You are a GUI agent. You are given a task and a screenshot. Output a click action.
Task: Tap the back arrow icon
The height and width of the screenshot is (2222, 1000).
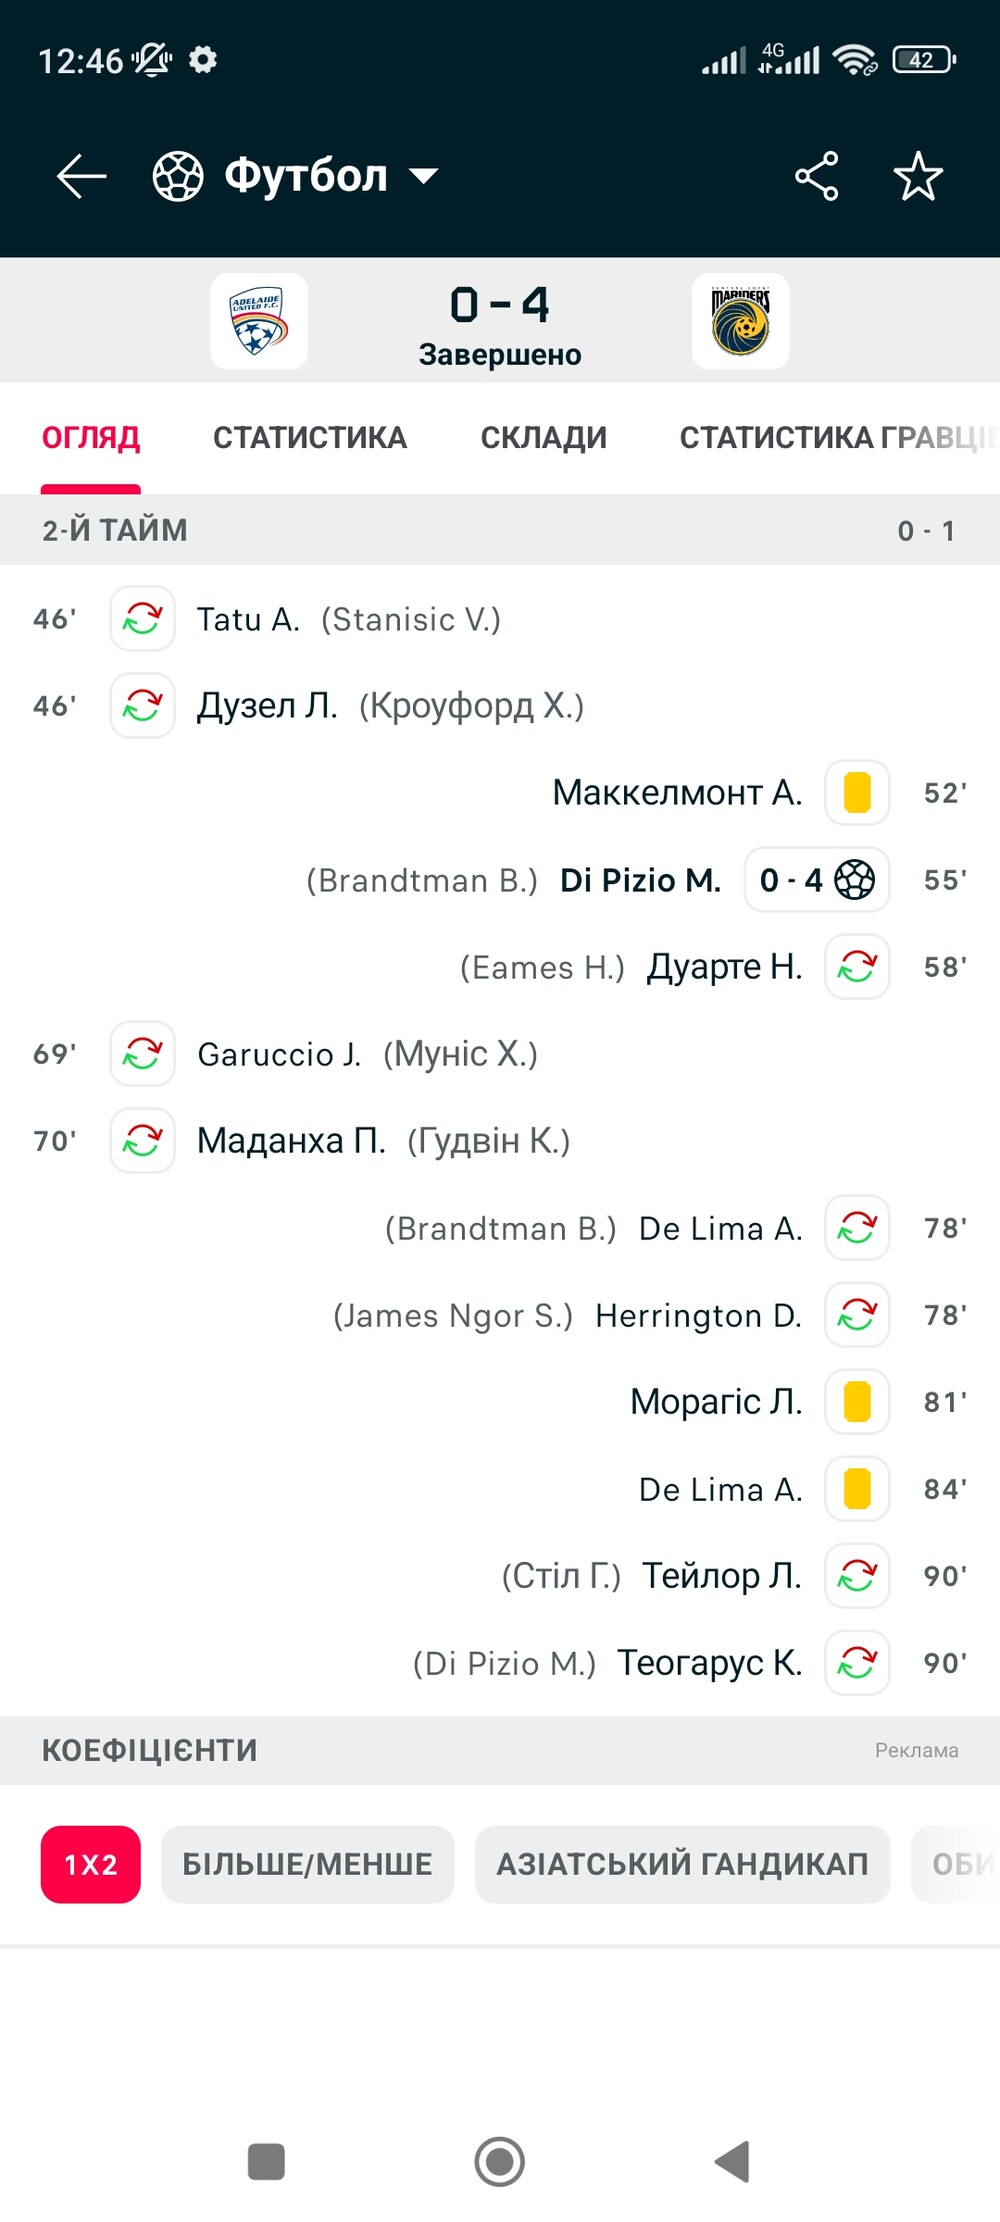click(82, 177)
